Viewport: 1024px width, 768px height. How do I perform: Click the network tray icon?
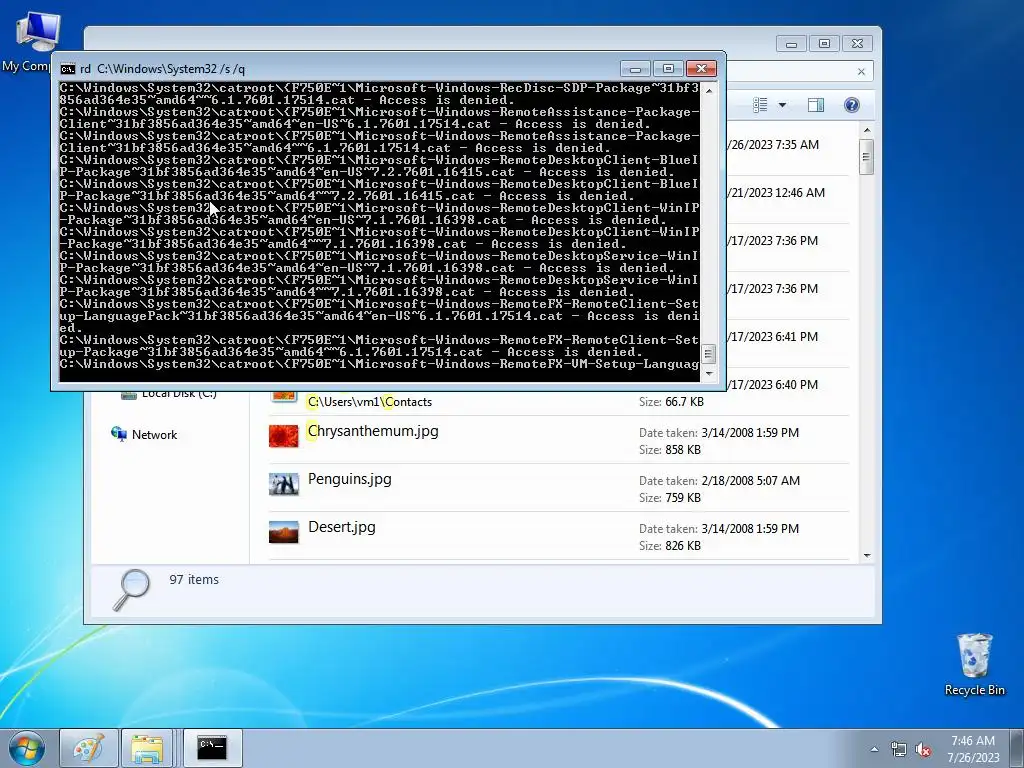pyautogui.click(x=899, y=749)
